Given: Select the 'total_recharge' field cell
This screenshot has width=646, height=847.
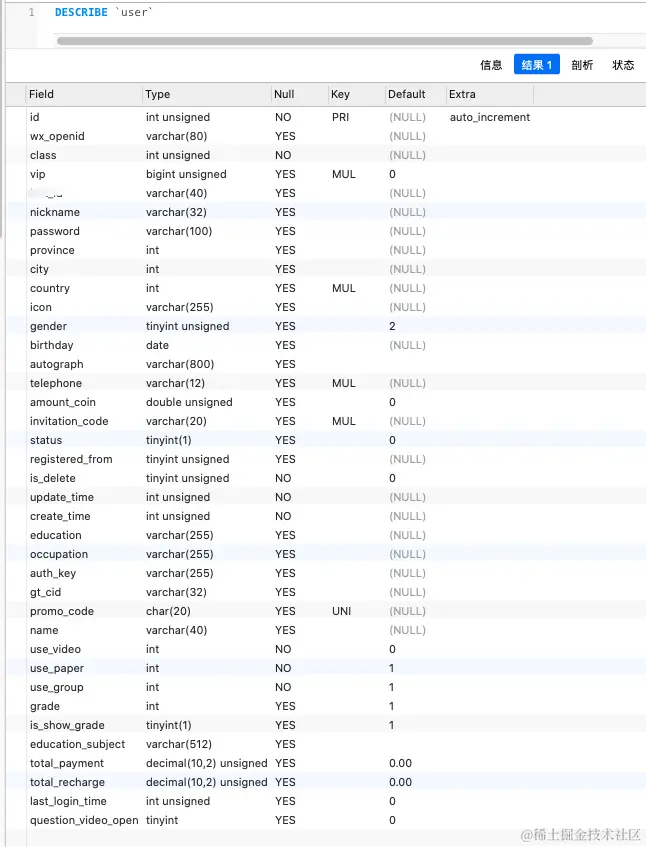Looking at the screenshot, I should pos(68,782).
